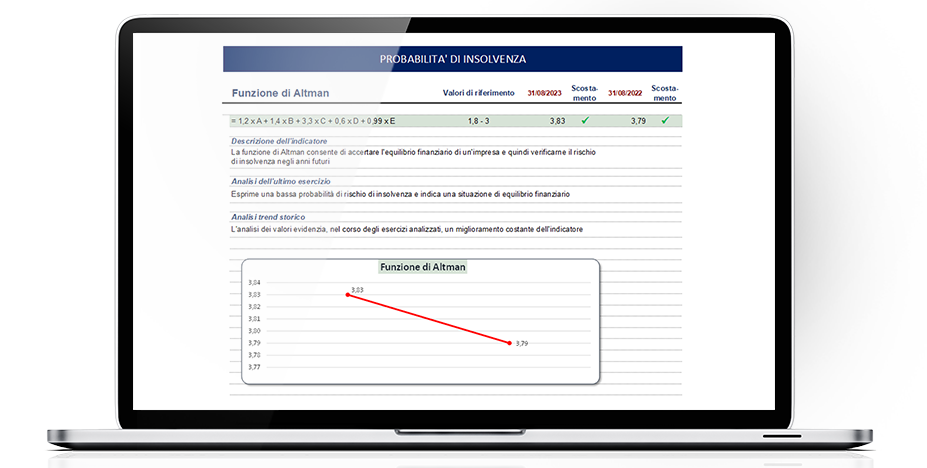This screenshot has width=927, height=468.
Task: Click the 3,84 label on chart axis
Action: 254,283
